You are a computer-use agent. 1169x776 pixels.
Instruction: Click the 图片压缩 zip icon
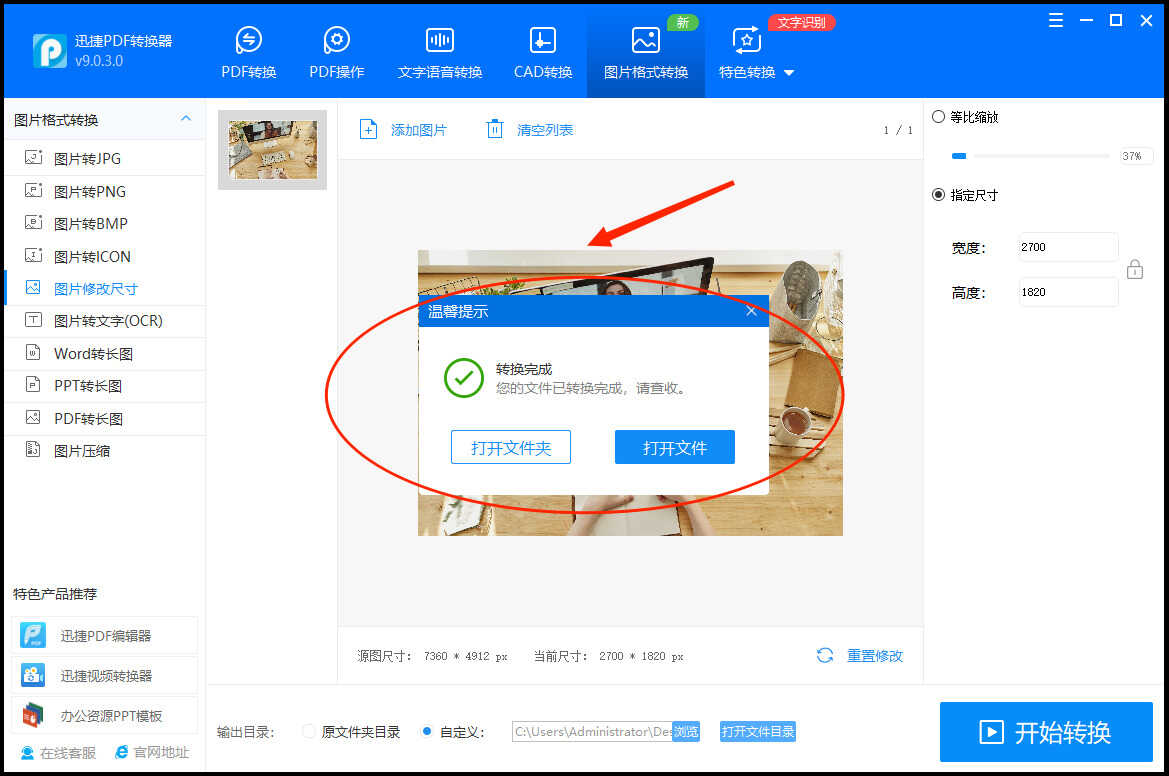click(34, 449)
